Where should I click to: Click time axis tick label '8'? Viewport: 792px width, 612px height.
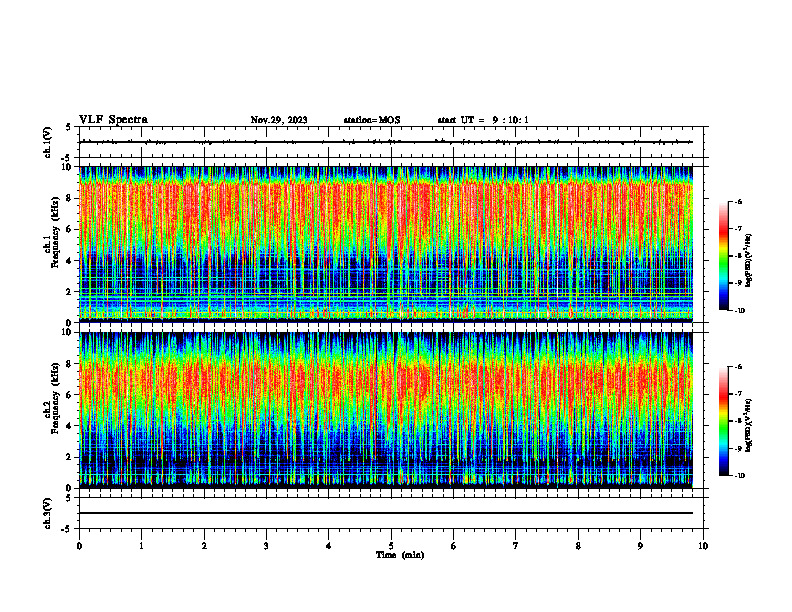coord(578,546)
